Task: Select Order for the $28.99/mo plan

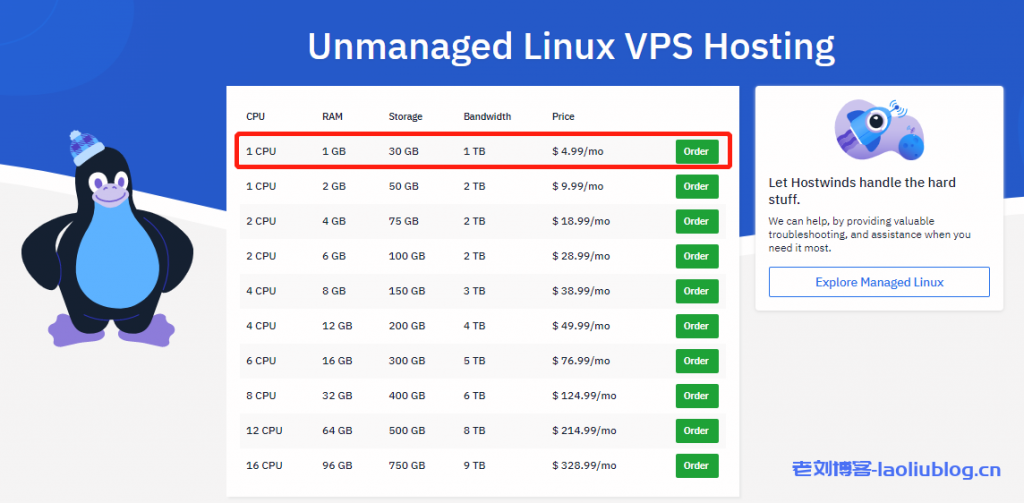Action: tap(696, 256)
